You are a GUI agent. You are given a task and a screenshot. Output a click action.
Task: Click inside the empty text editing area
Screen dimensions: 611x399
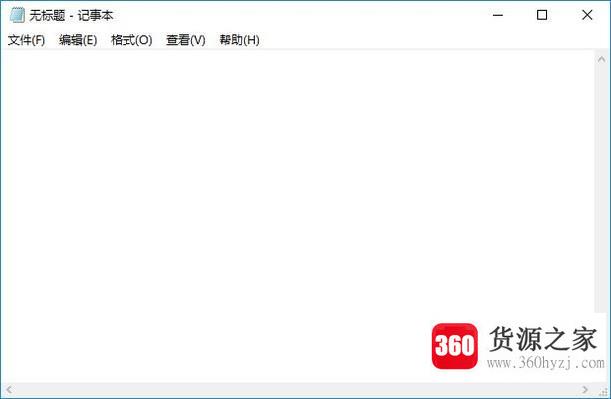(x=298, y=216)
